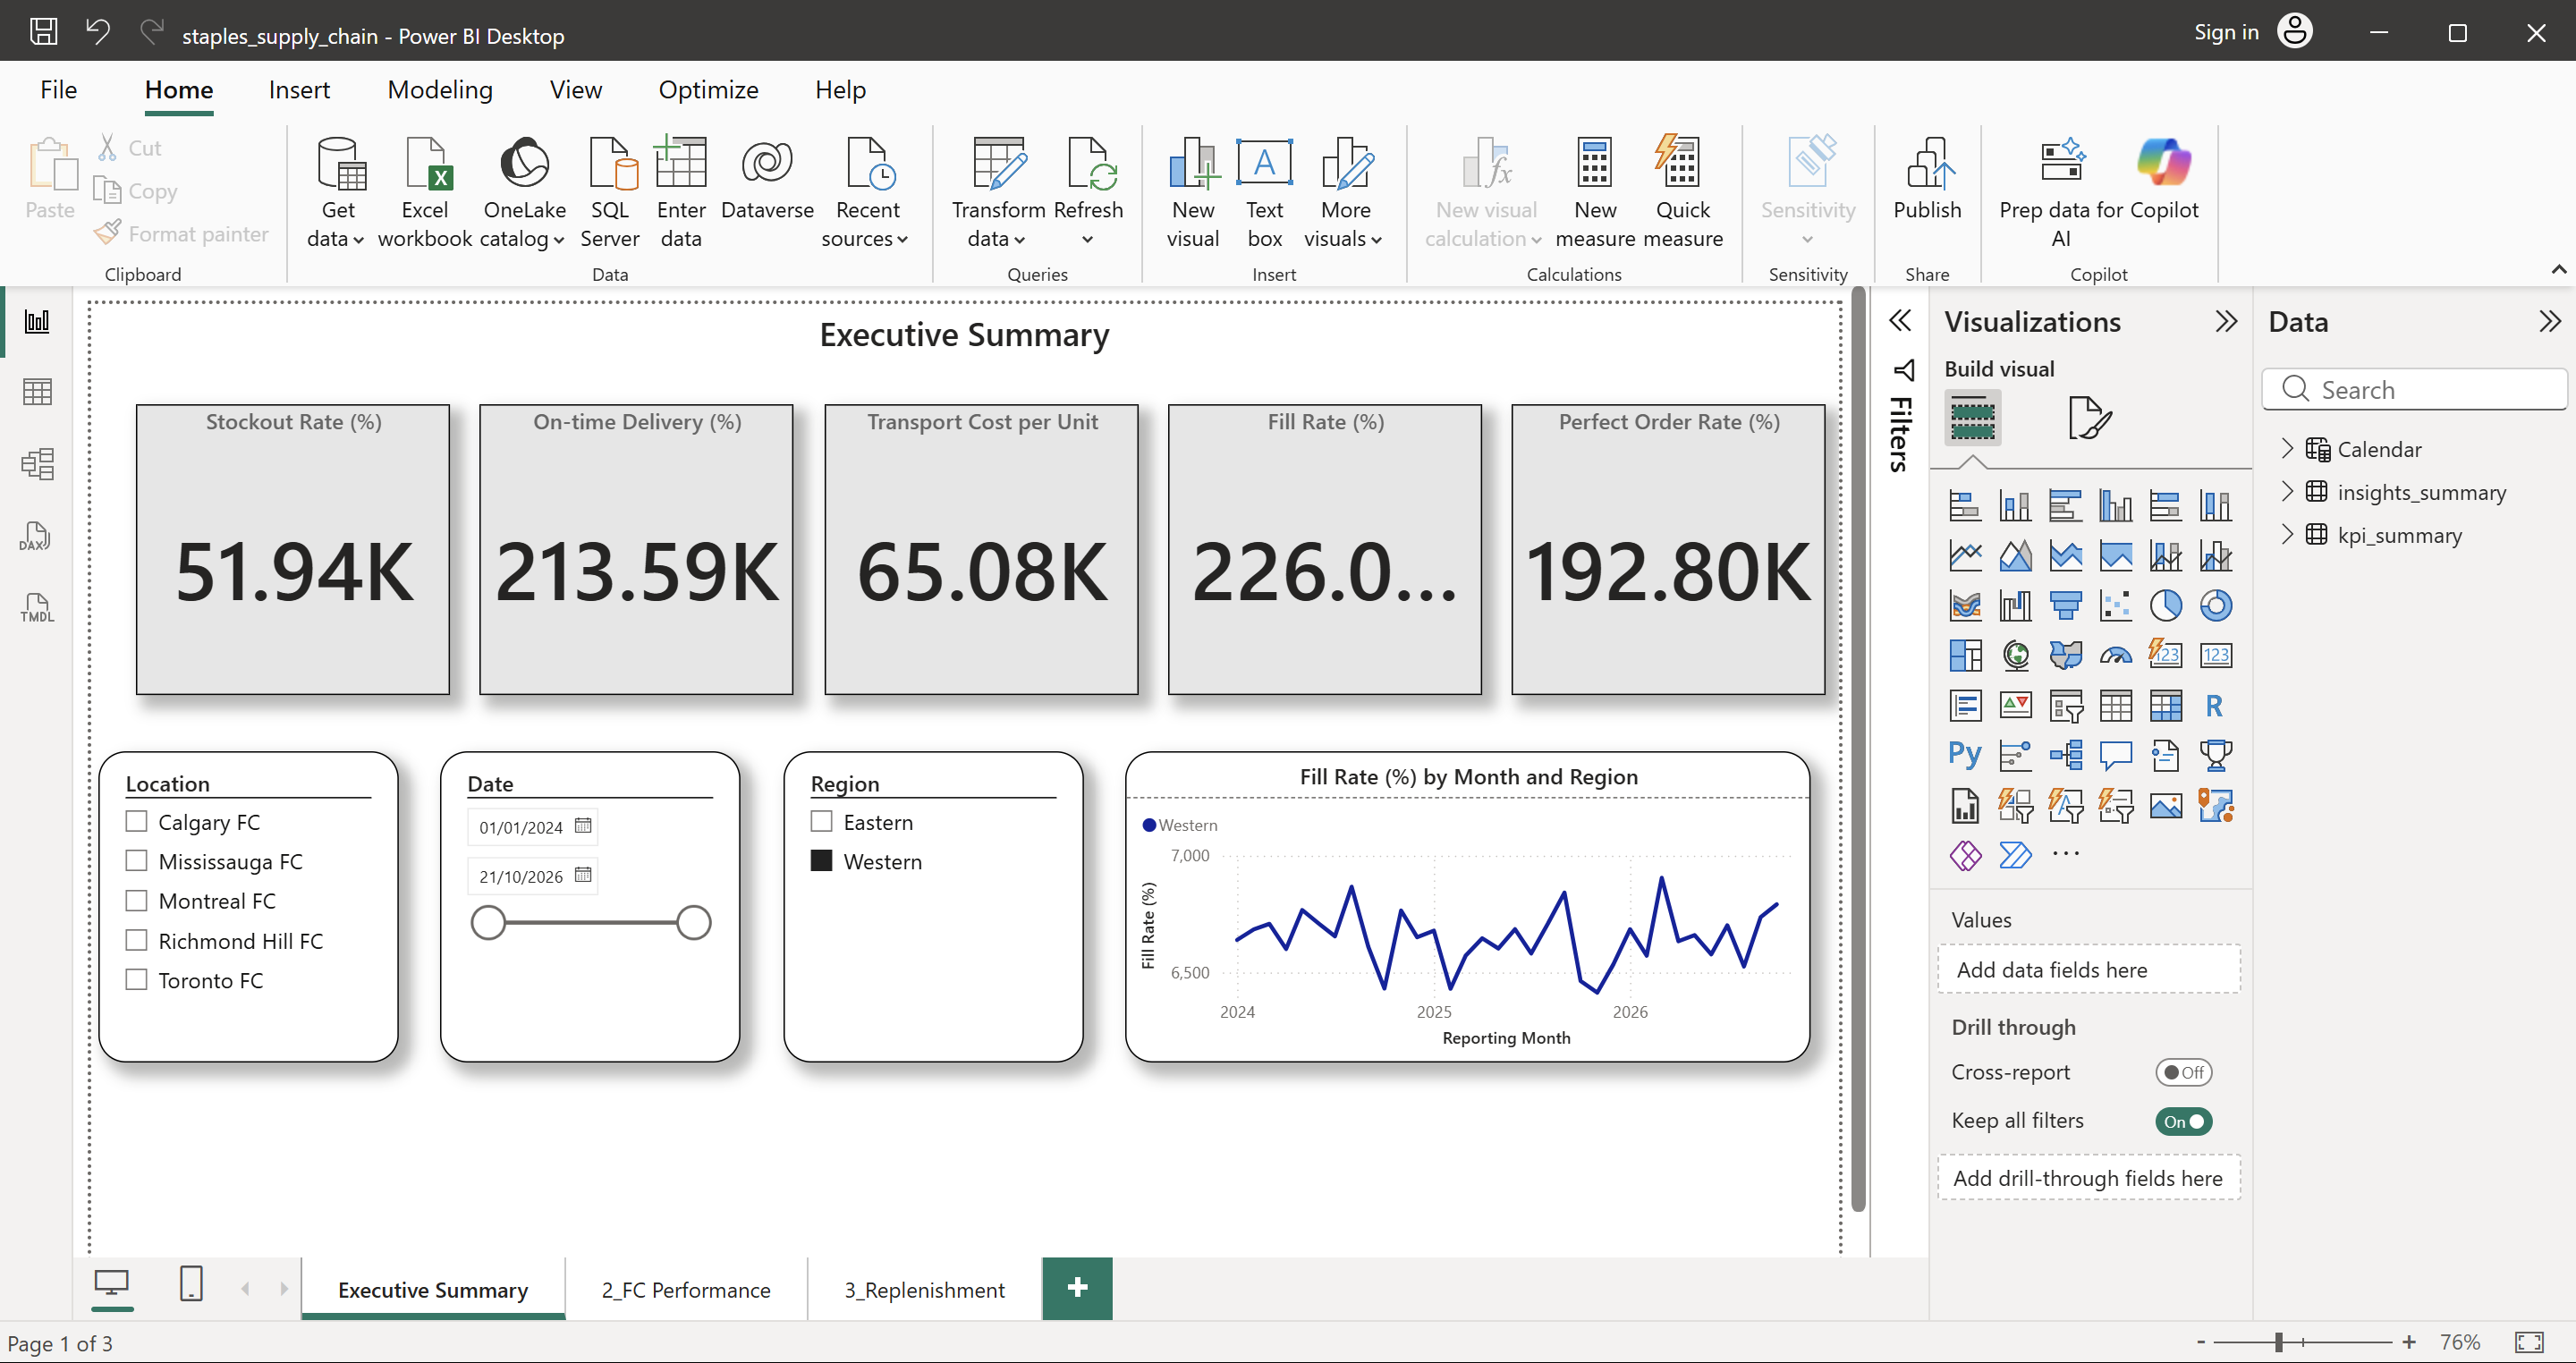
Task: Add a Python visual
Action: pyautogui.click(x=1964, y=755)
